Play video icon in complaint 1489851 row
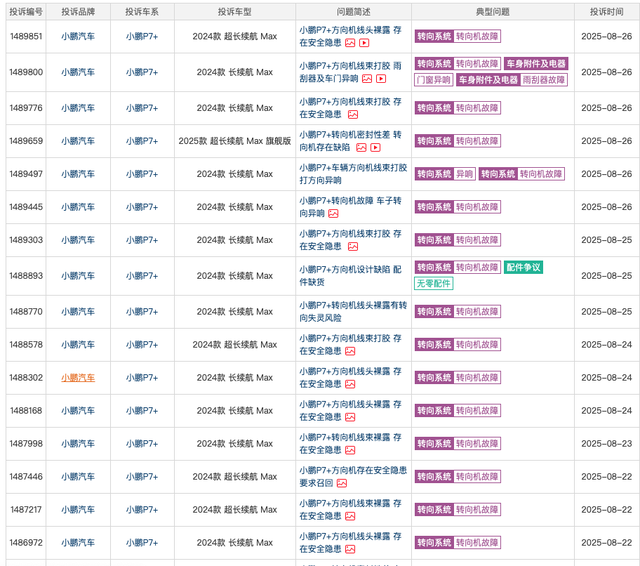The image size is (640, 566). tap(364, 43)
